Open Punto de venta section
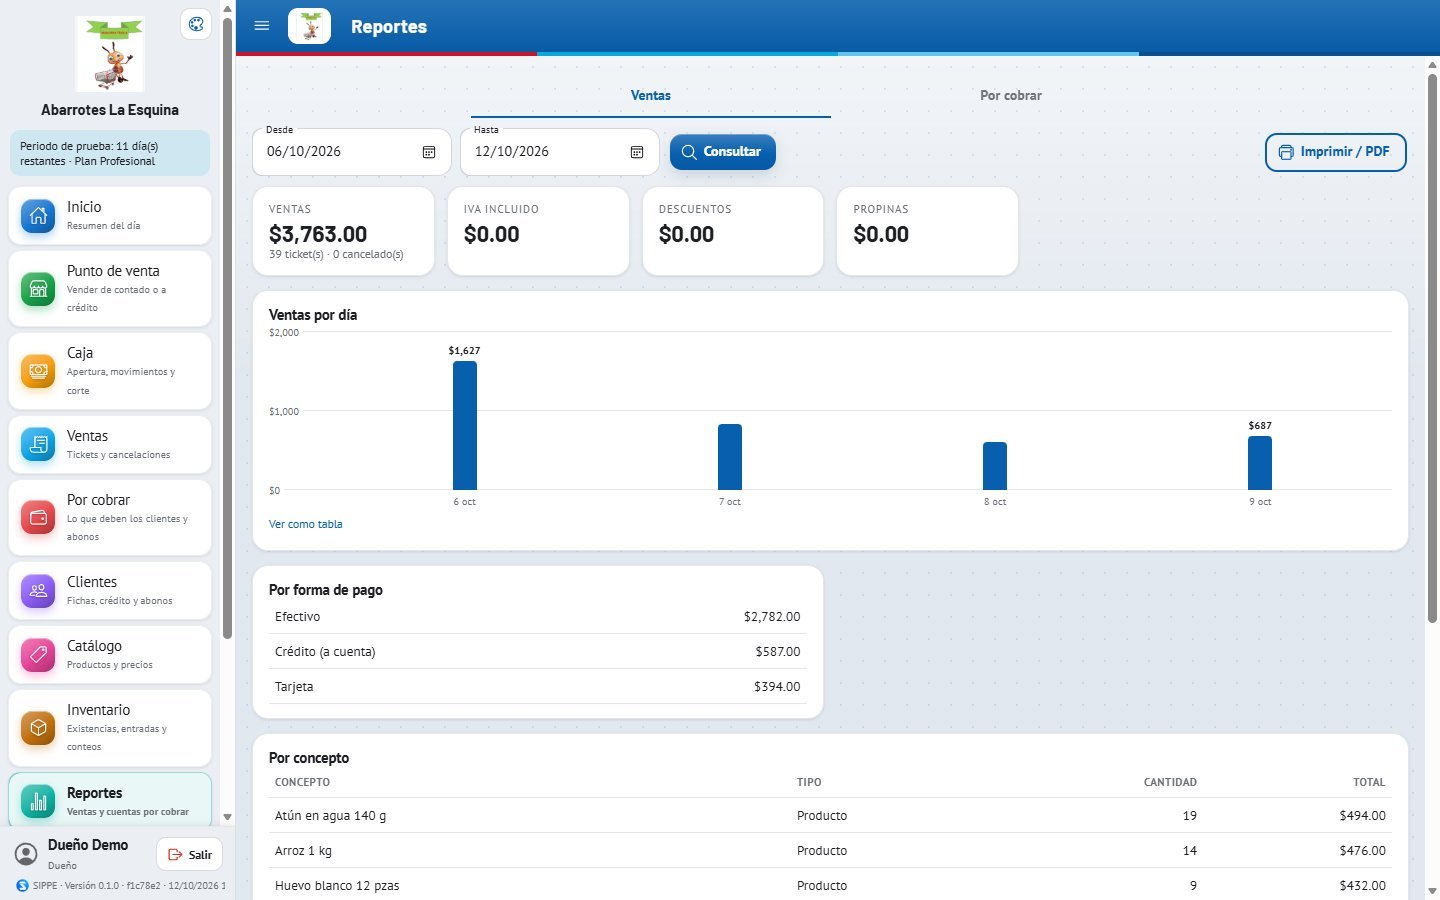This screenshot has height=900, width=1440. 110,288
